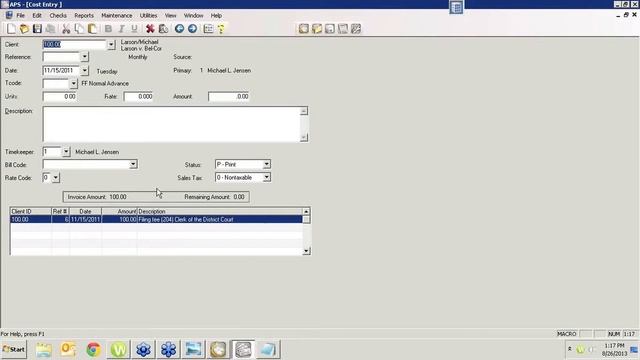Open the Utilities menu
This screenshot has height=360, width=640.
coord(149,16)
